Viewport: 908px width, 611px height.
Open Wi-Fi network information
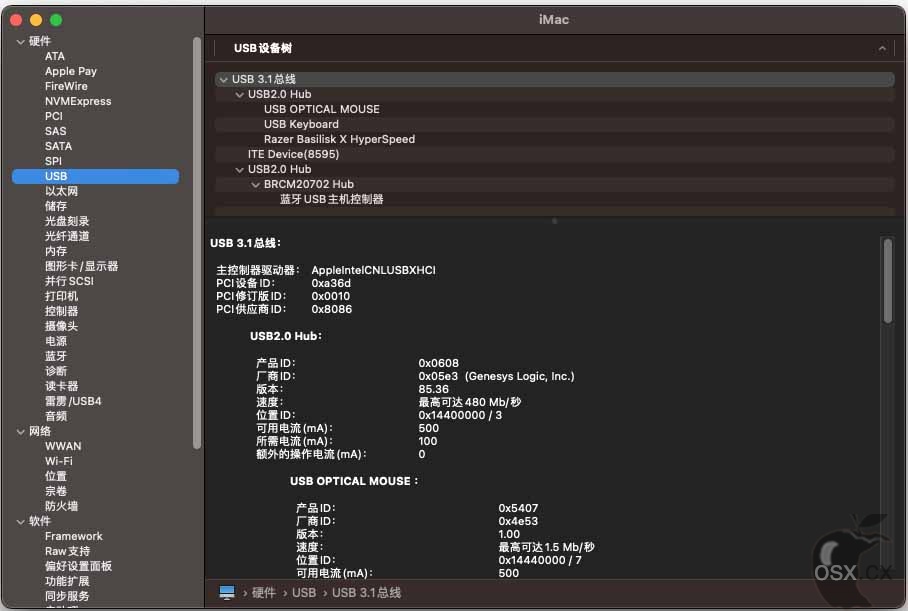coord(59,462)
